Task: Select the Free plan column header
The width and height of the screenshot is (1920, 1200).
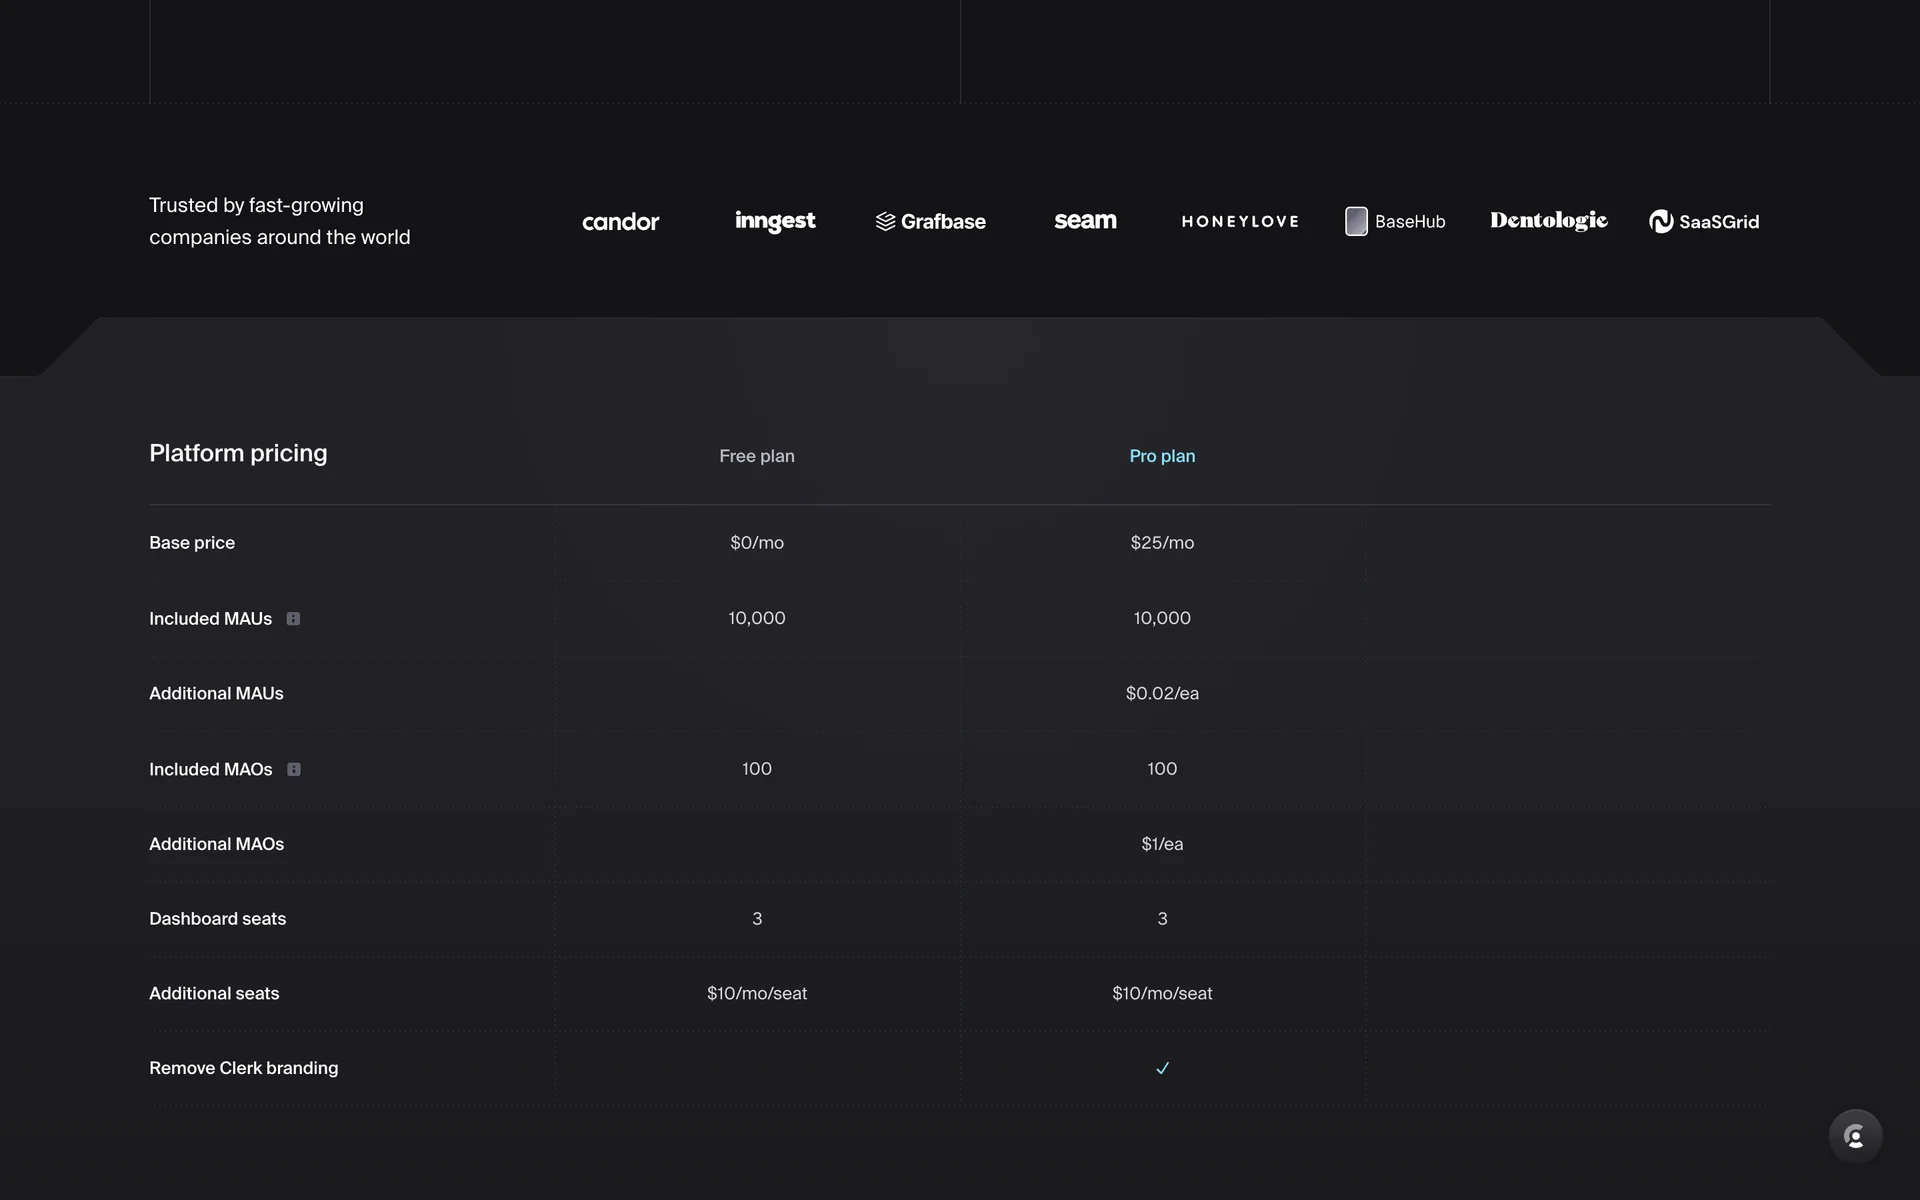Action: coord(757,456)
